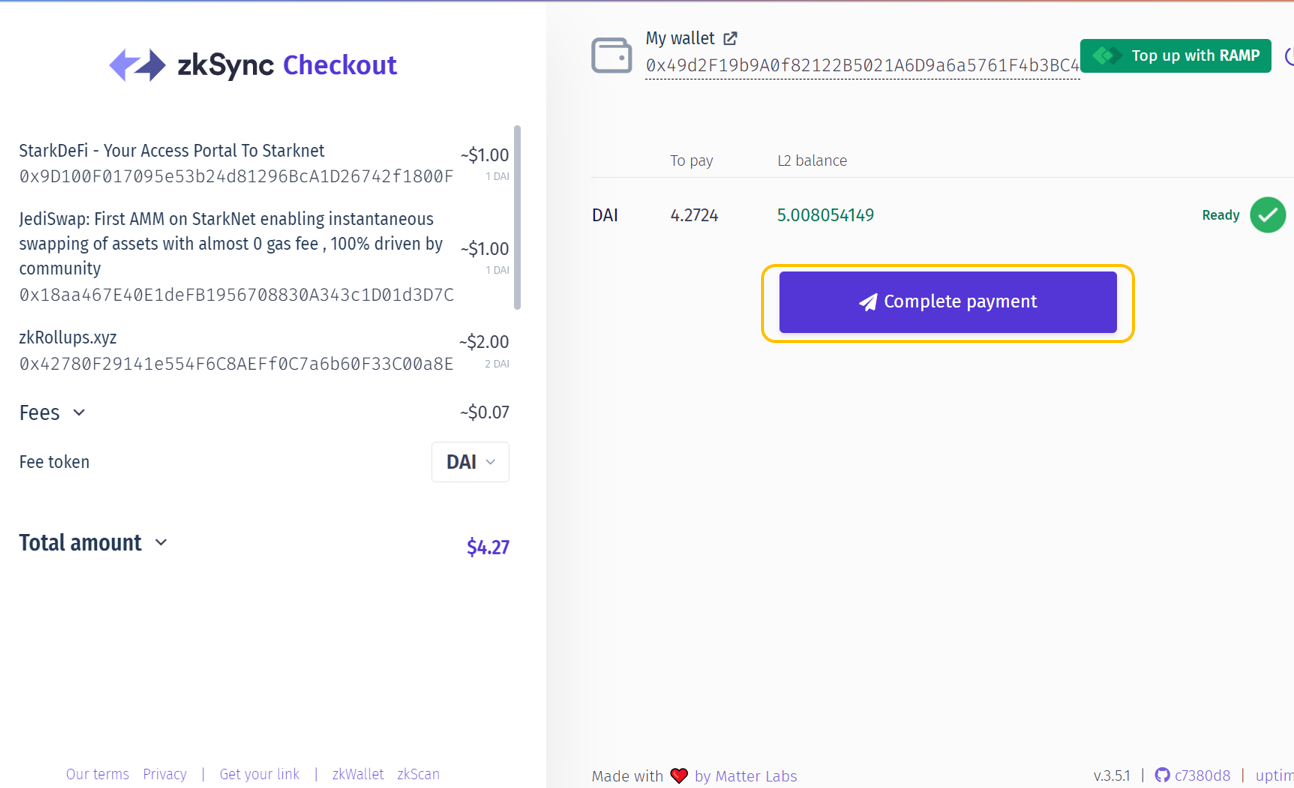The width and height of the screenshot is (1294, 788).
Task: Click the red heart icon
Action: [679, 776]
